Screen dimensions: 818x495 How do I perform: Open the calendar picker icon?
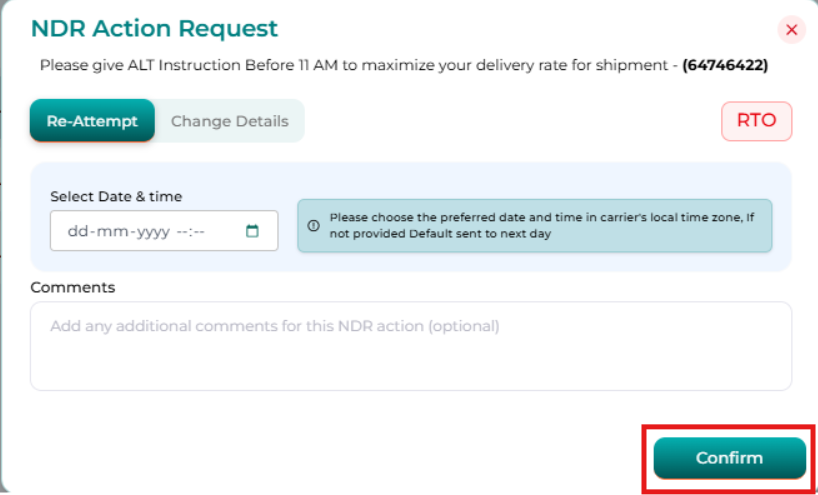(253, 231)
